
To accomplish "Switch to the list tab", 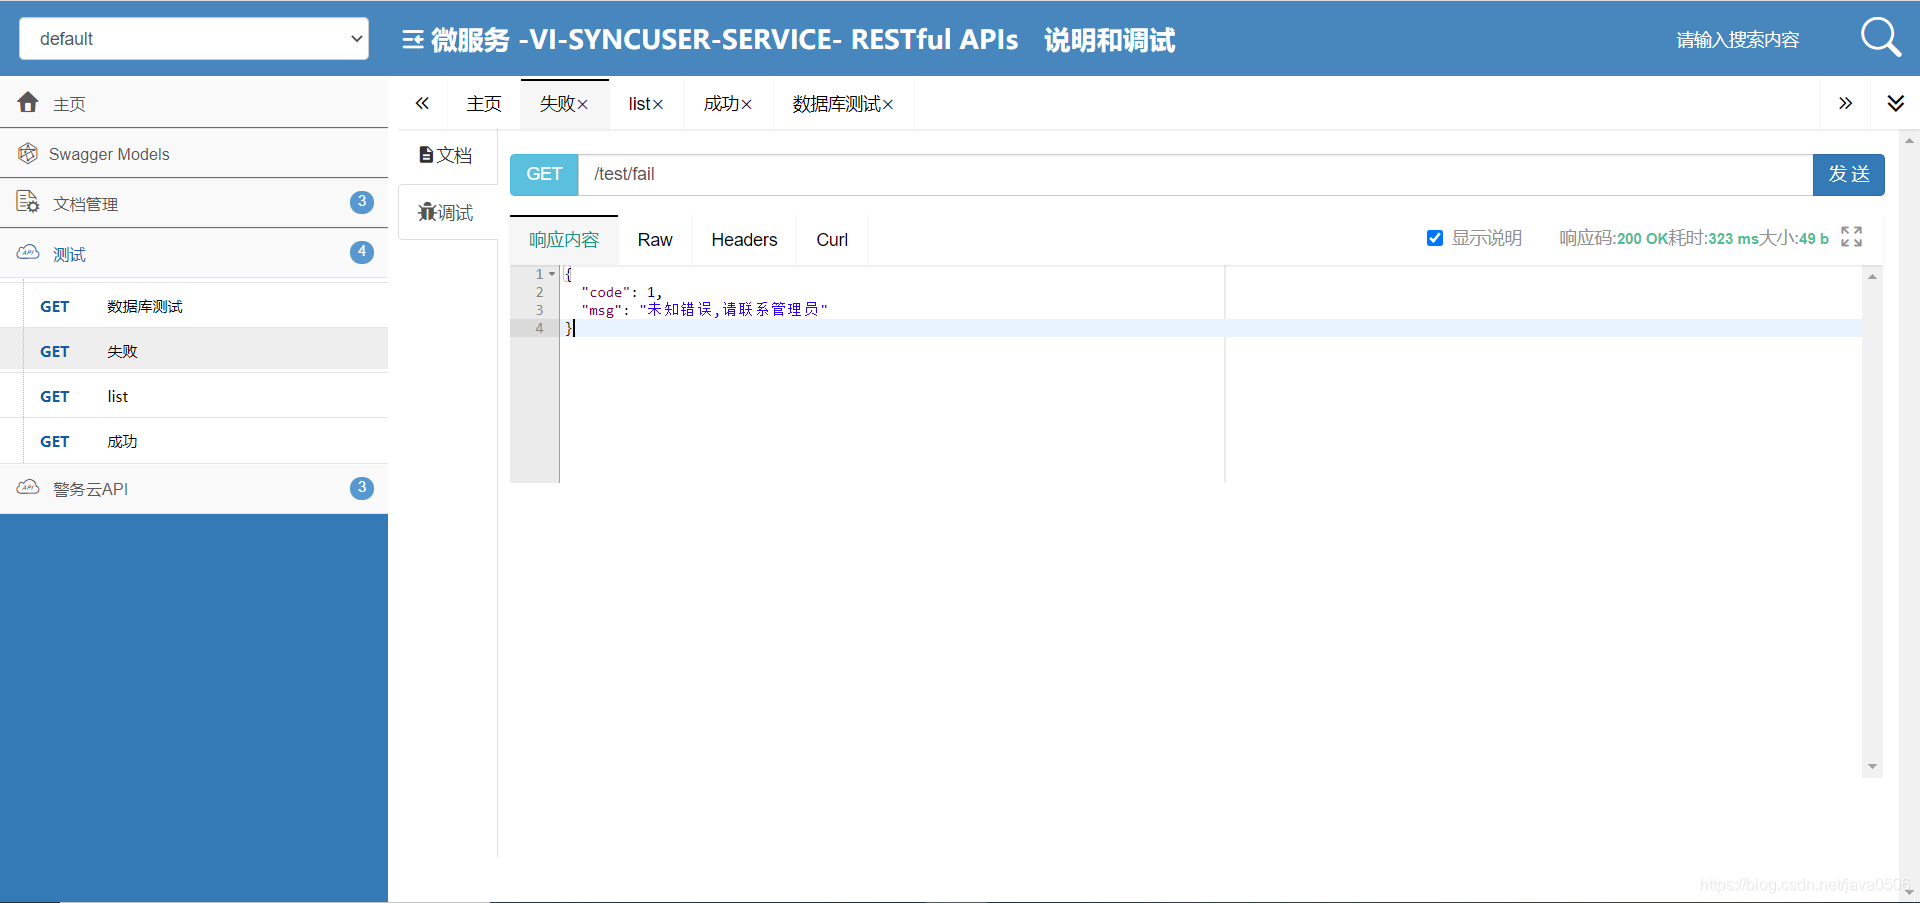I will [638, 104].
